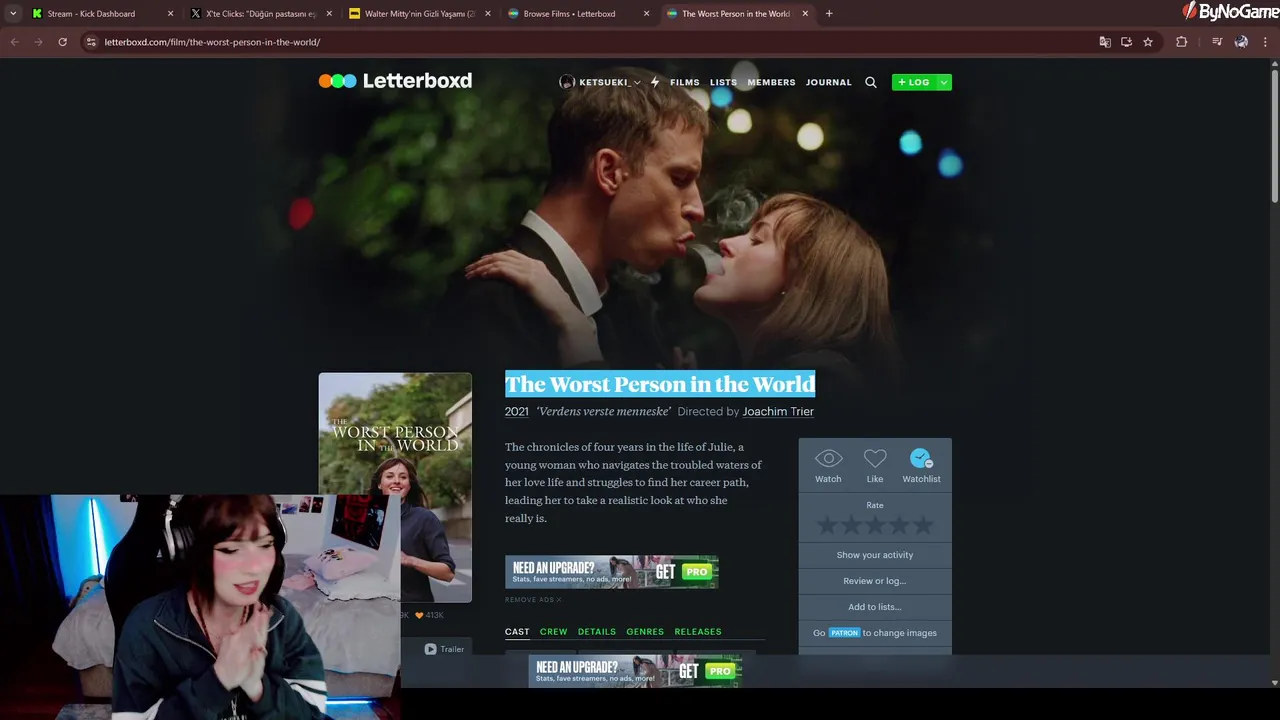Rate the film with the third star

tap(875, 525)
